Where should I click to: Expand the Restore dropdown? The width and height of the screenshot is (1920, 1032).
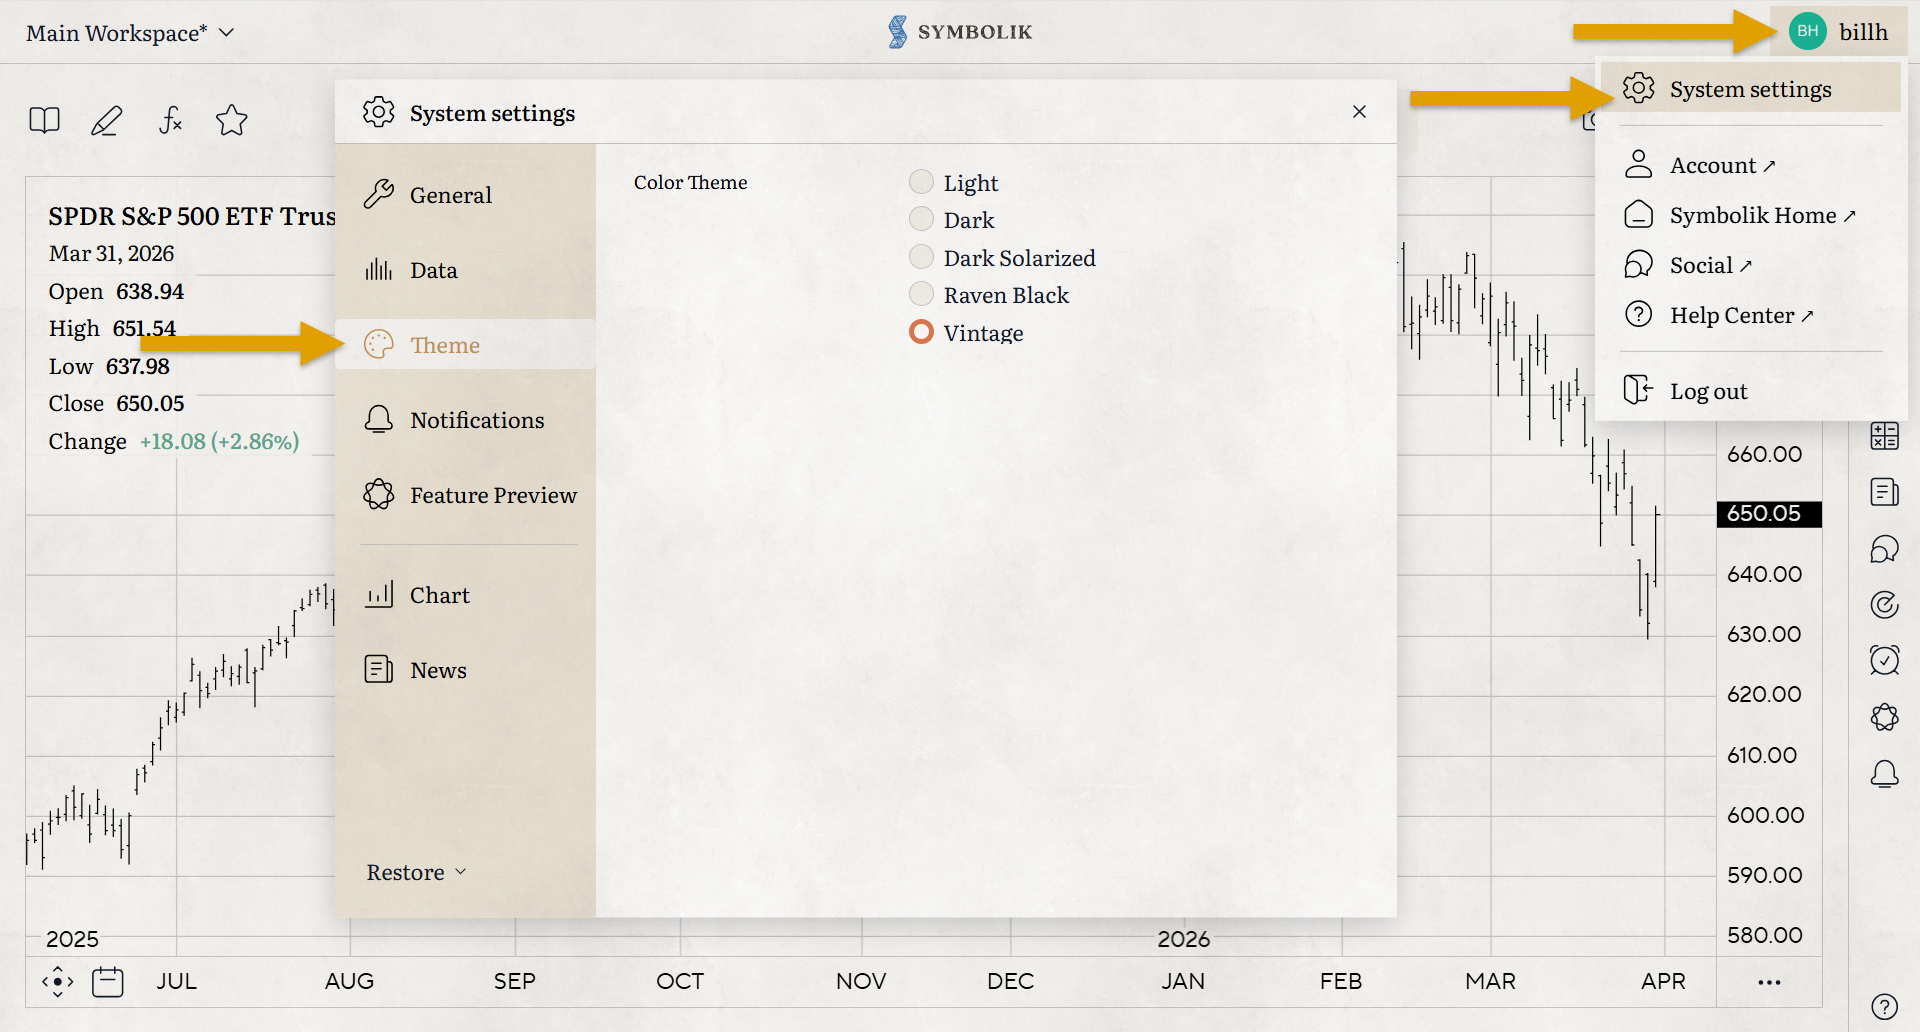pos(416,873)
